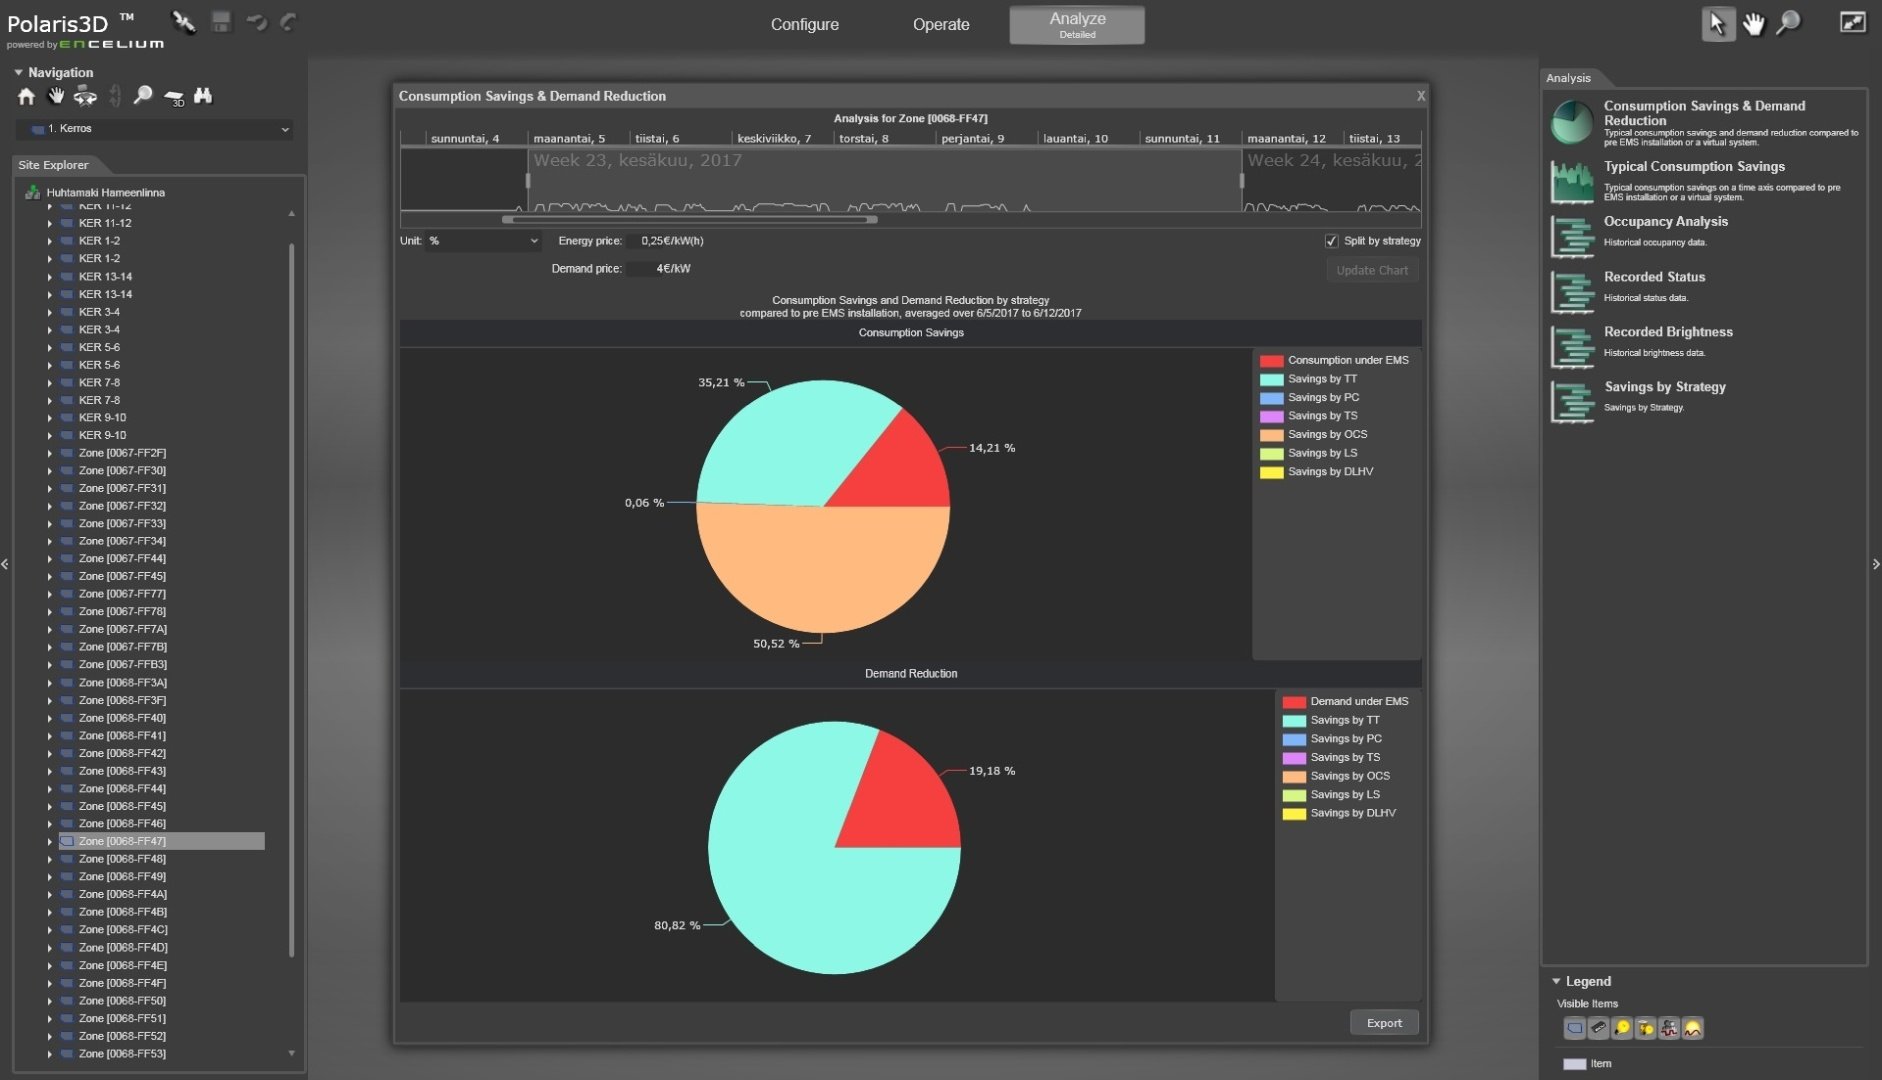The height and width of the screenshot is (1080, 1882).
Task: Select the pan hand tool in Navigation
Action: click(56, 96)
